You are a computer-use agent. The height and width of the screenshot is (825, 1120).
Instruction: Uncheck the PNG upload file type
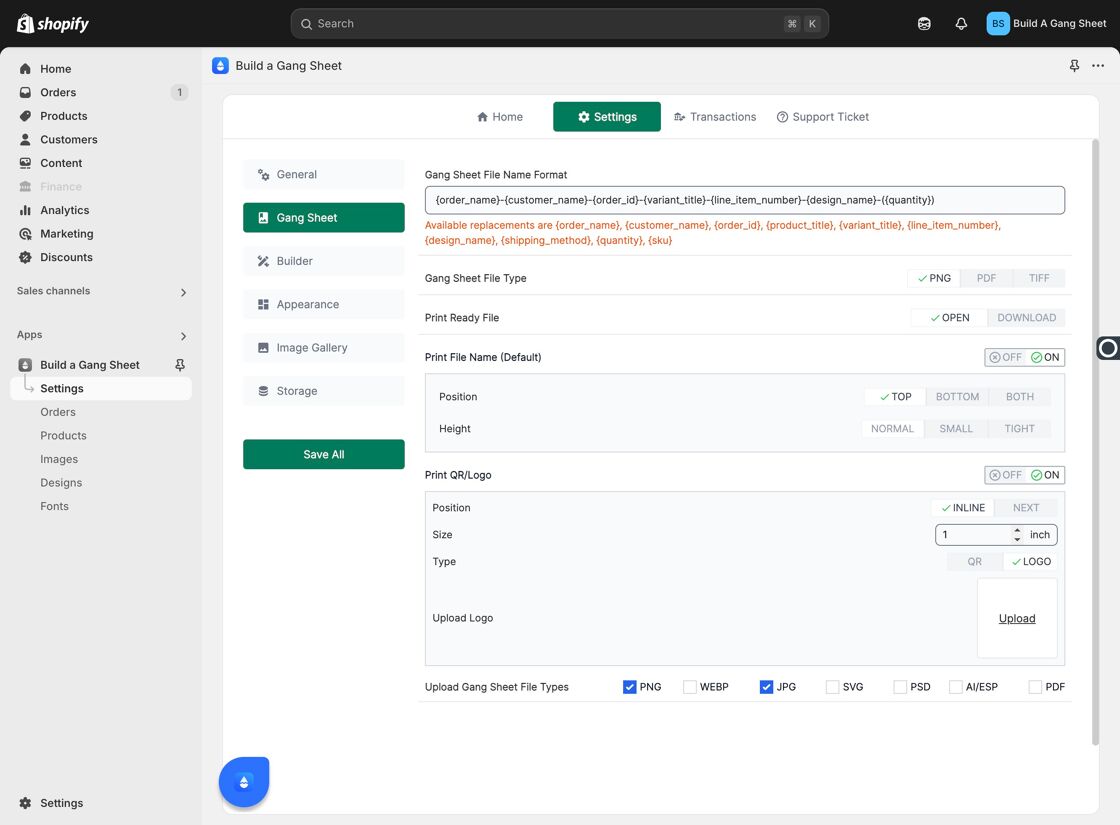tap(629, 687)
